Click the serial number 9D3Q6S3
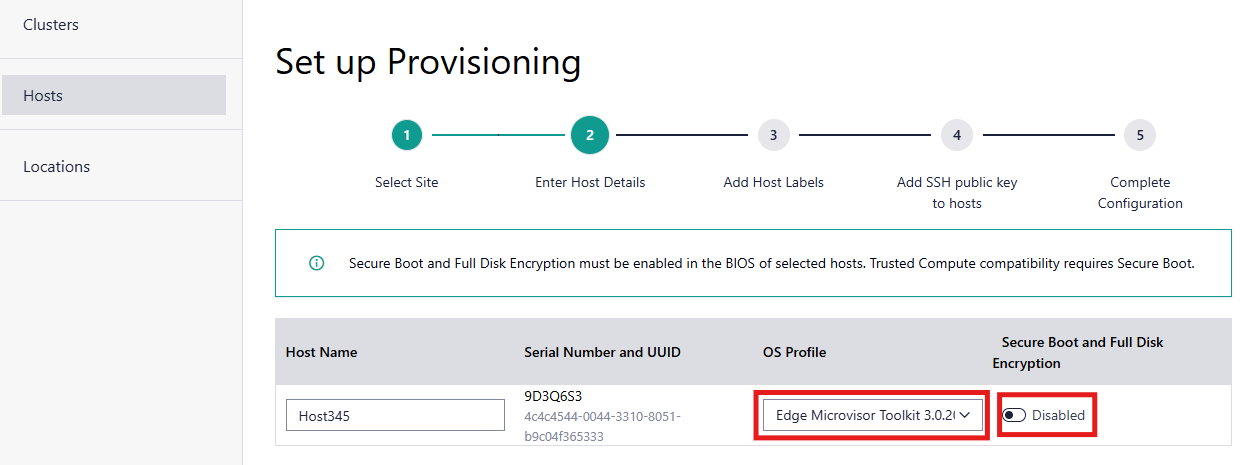Image resolution: width=1242 pixels, height=465 pixels. (x=553, y=396)
